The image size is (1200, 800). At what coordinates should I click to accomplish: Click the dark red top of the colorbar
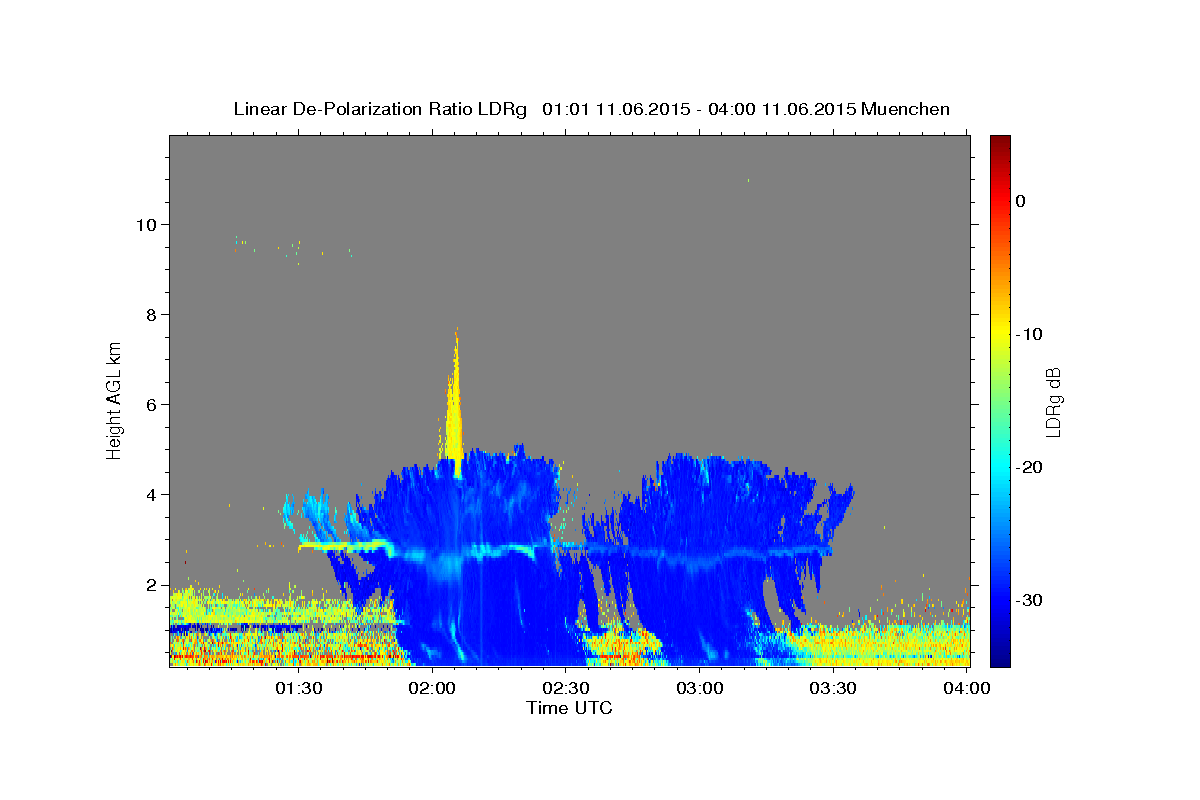pos(1000,145)
